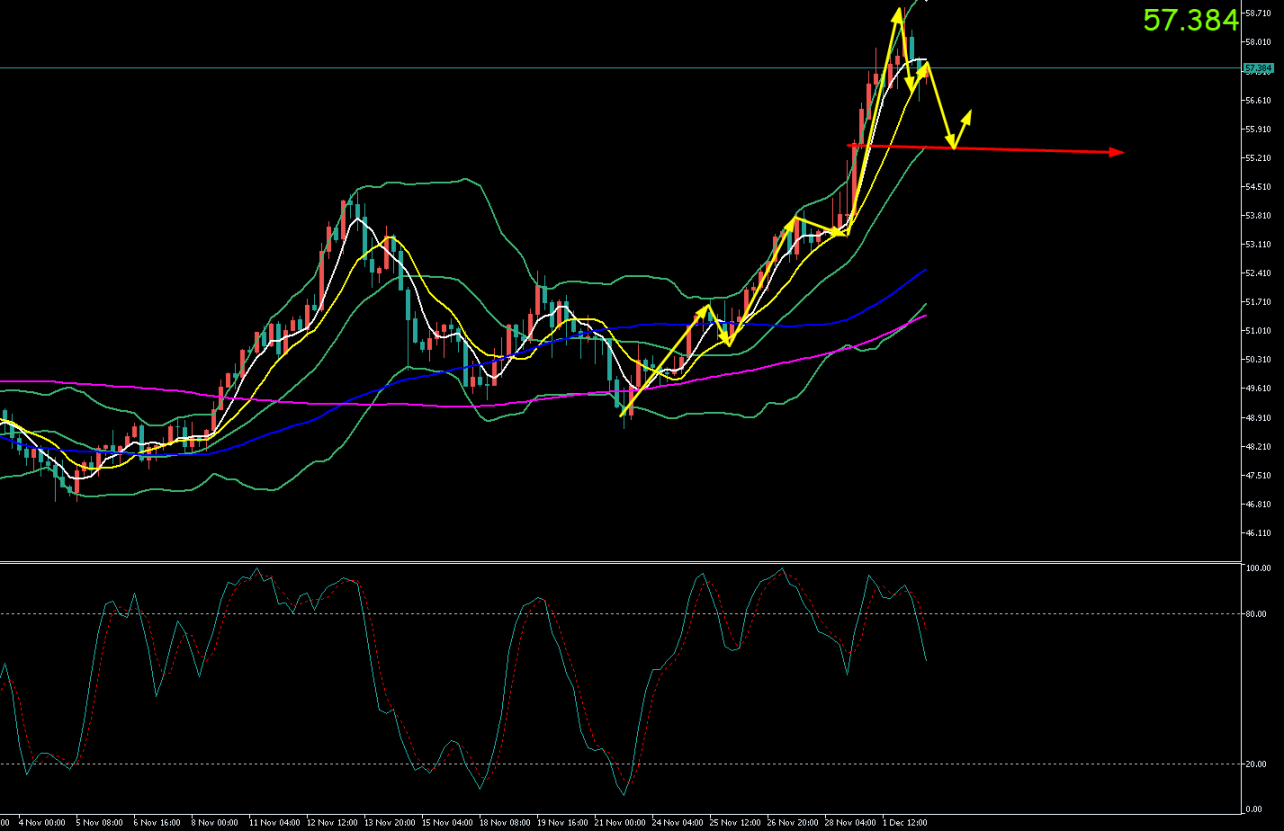Click the stochastic's lowest dip near 21 Nov

(626, 794)
